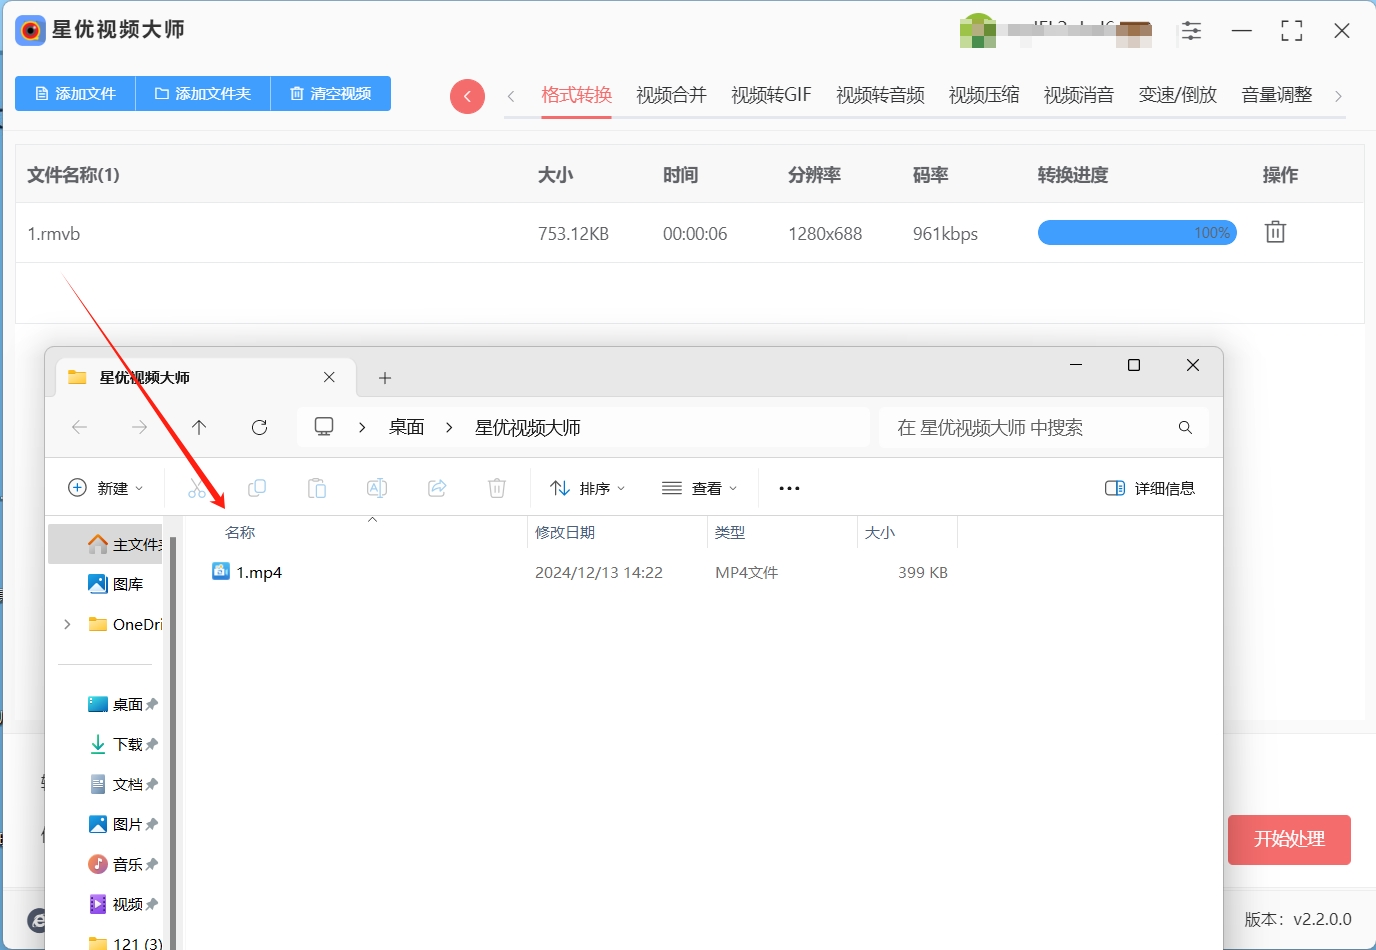This screenshot has width=1376, height=950.
Task: Close the 星优视频大师 Explorer tab
Action: 329,377
